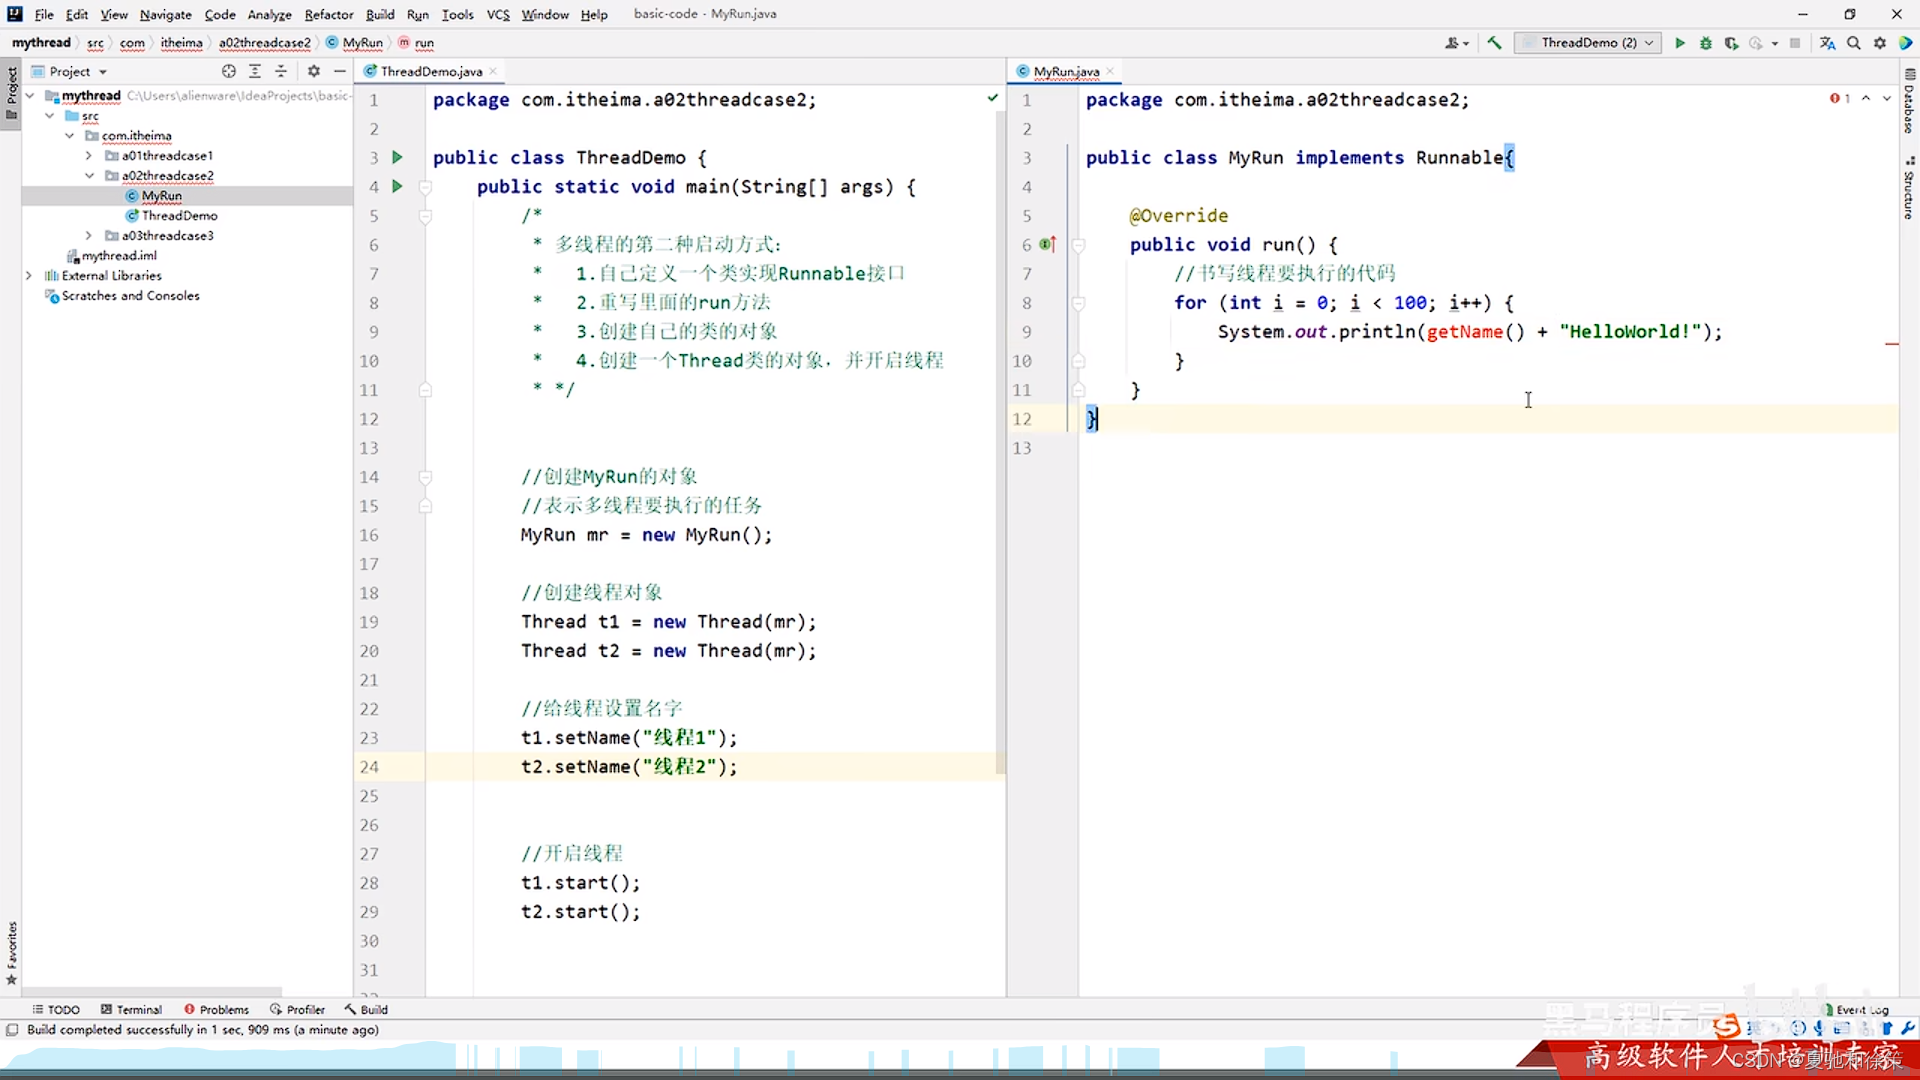Select the ThreadDemo class in project tree
This screenshot has width=1920, height=1080.
(179, 216)
